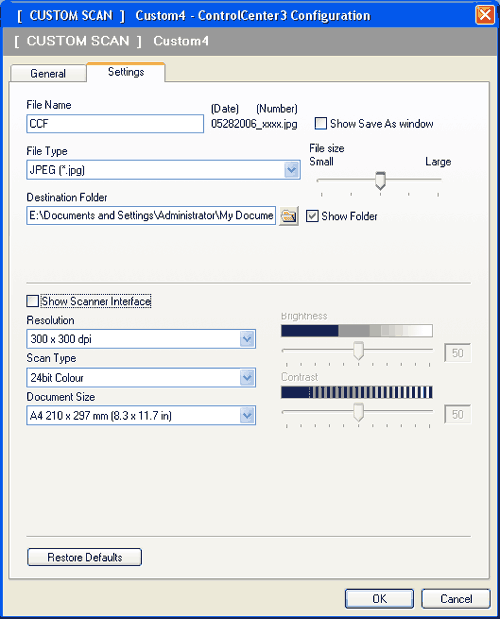Viewport: 500px width, 619px height.
Task: Open the Scan Type dropdown with 24bit Colour
Action: pos(247,377)
